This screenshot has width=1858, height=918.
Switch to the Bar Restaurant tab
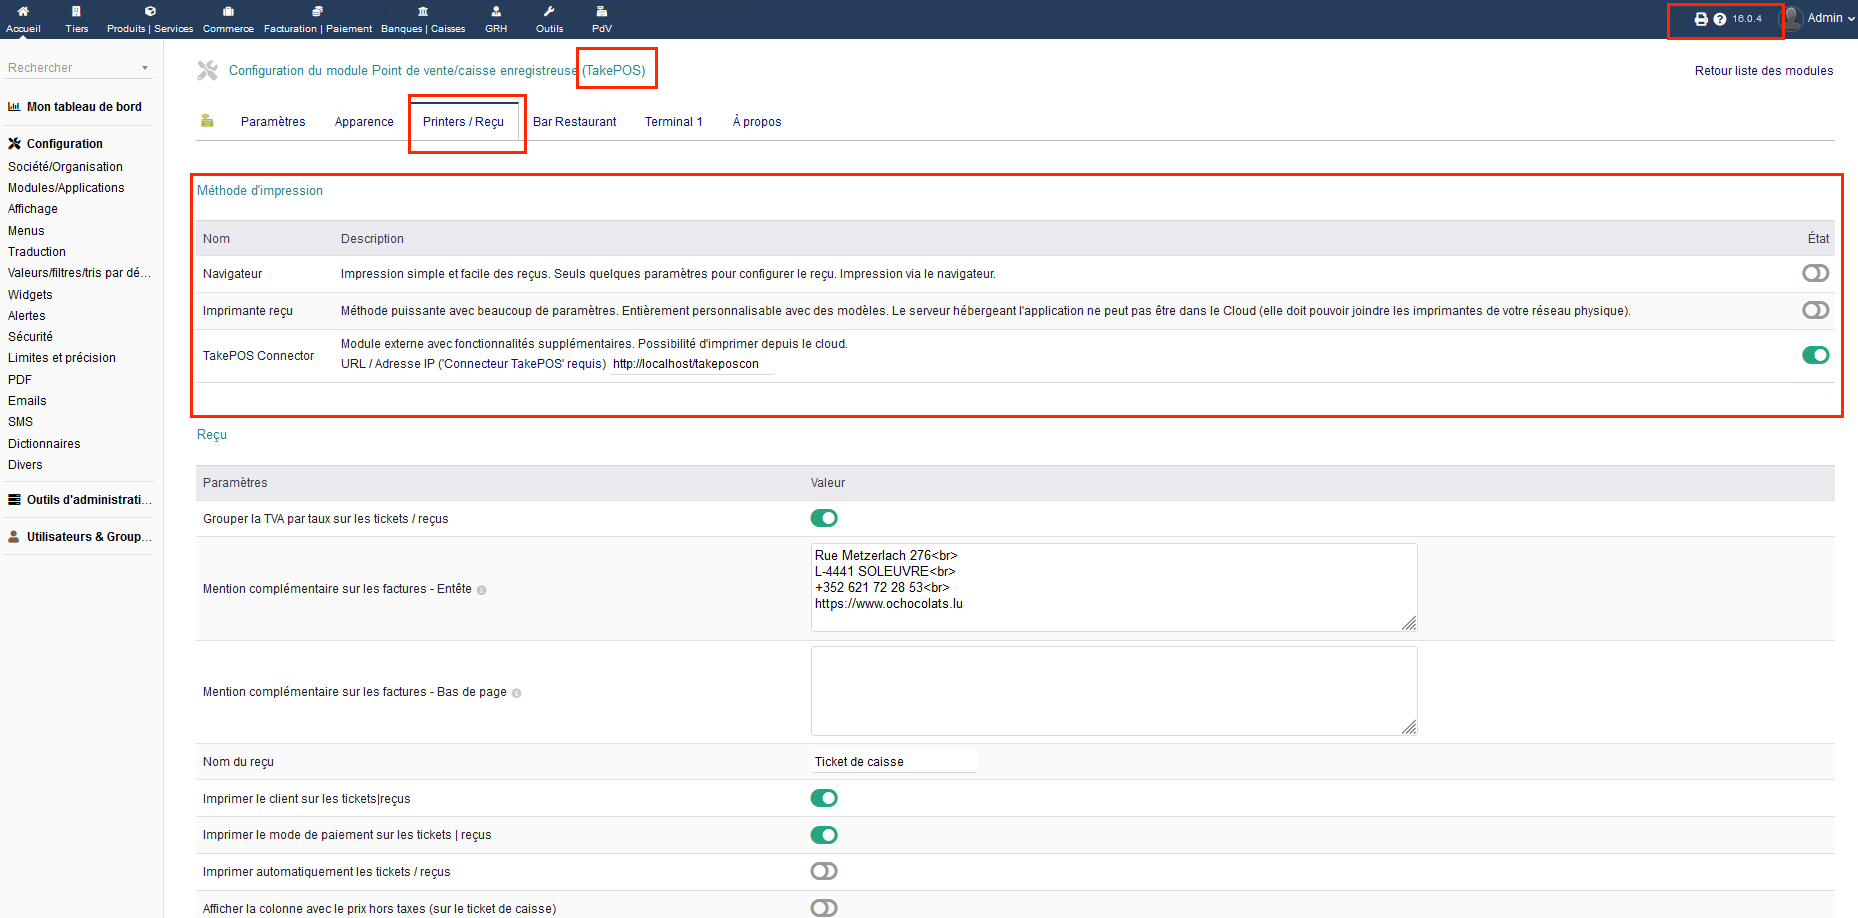[x=575, y=121]
